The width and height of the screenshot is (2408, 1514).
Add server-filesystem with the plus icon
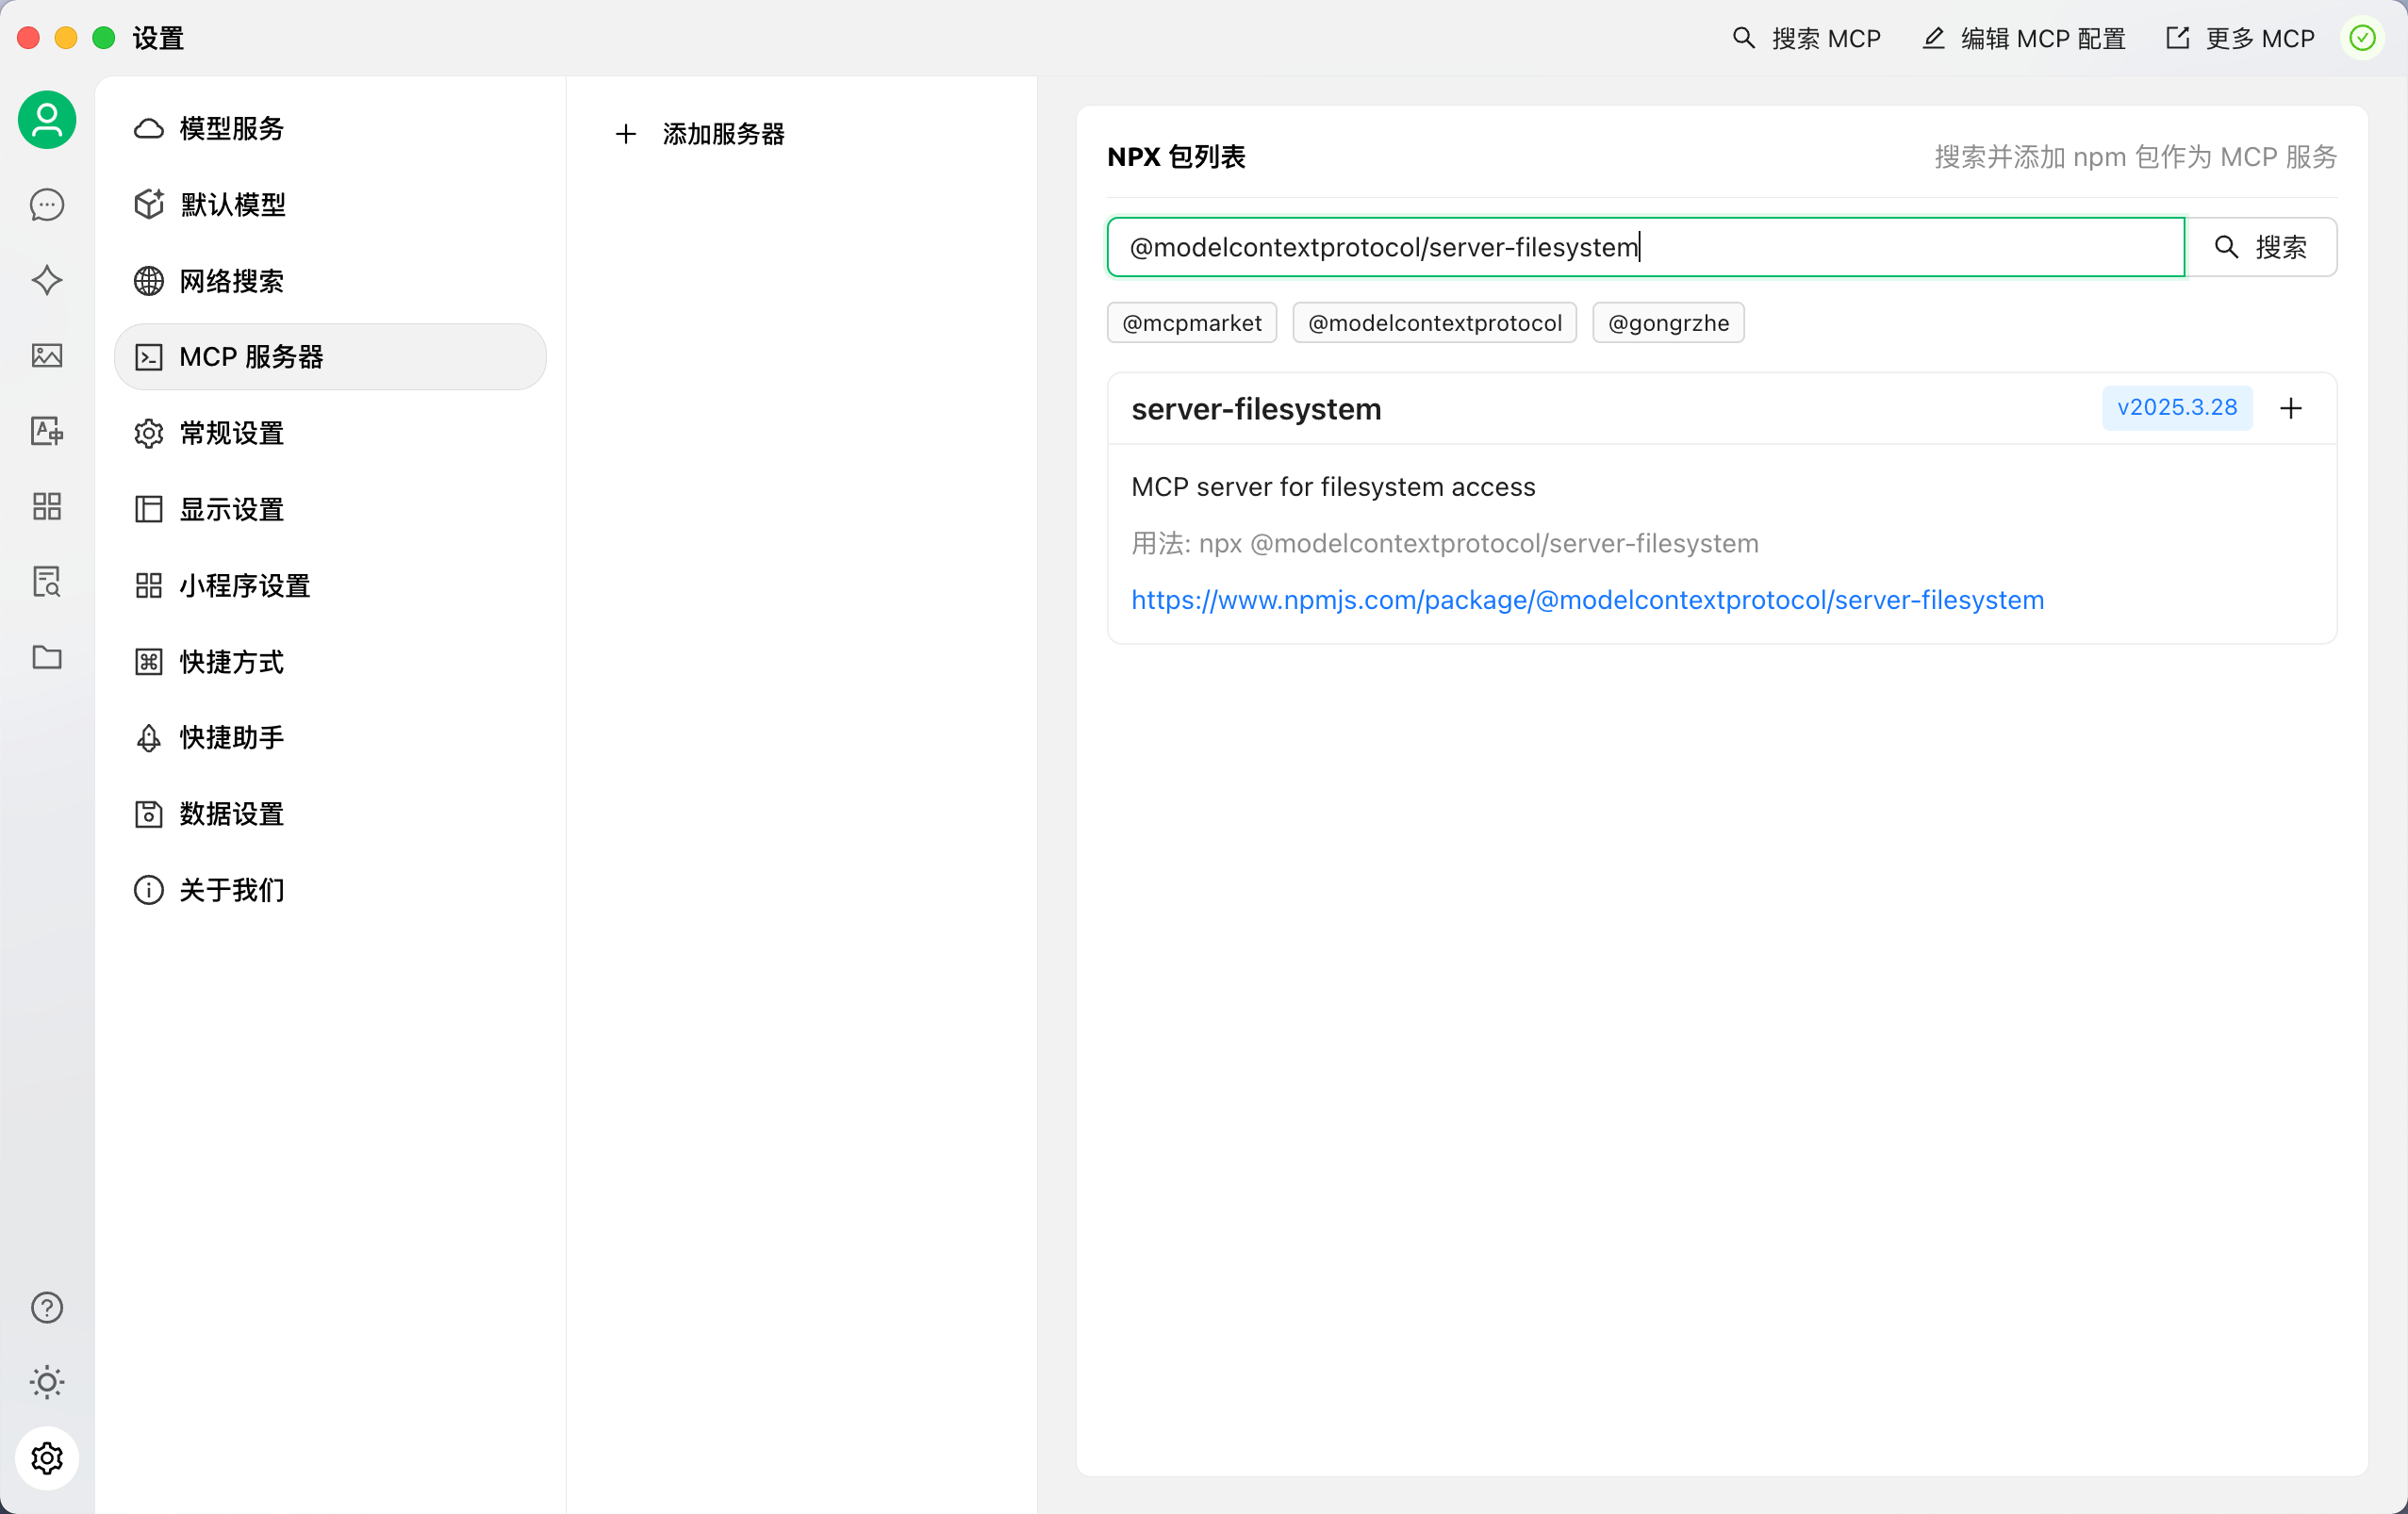click(2290, 408)
